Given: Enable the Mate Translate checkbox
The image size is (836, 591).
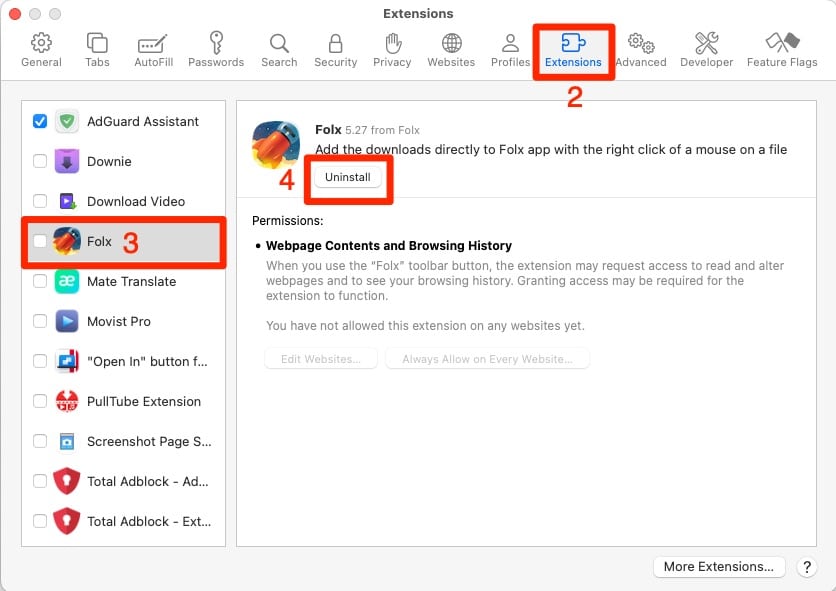Looking at the screenshot, I should pyautogui.click(x=40, y=281).
